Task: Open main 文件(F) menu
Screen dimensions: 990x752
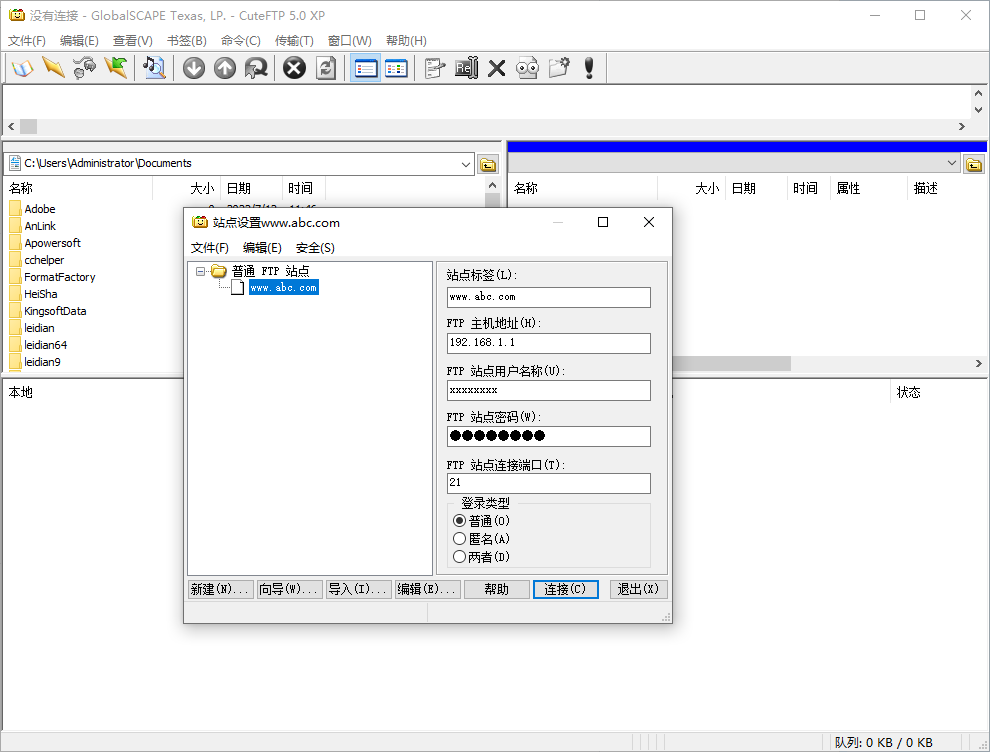Action: tap(27, 40)
